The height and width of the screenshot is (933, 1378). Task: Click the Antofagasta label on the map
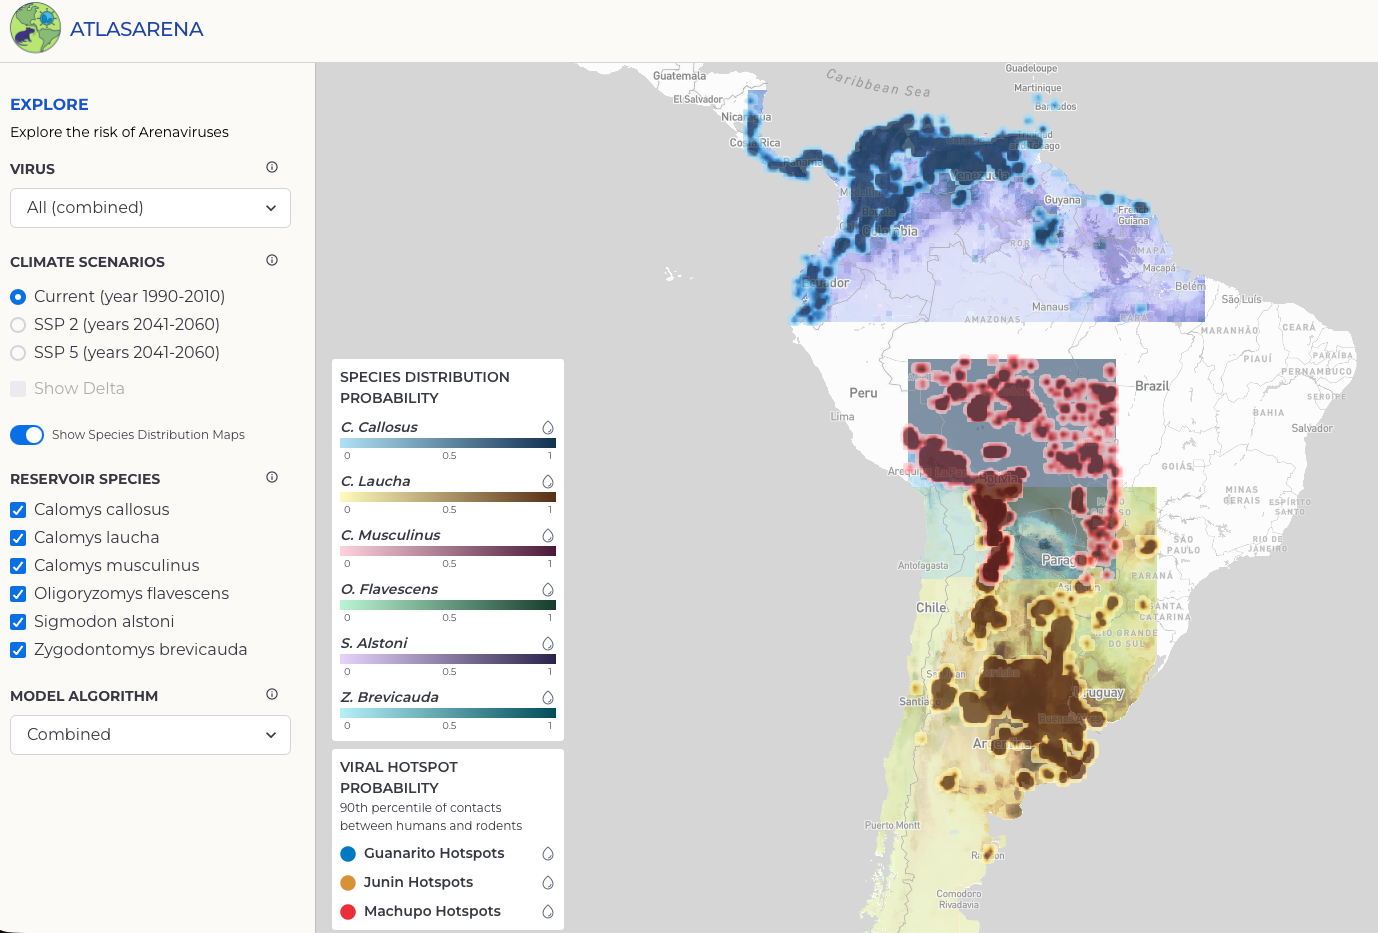tap(923, 566)
